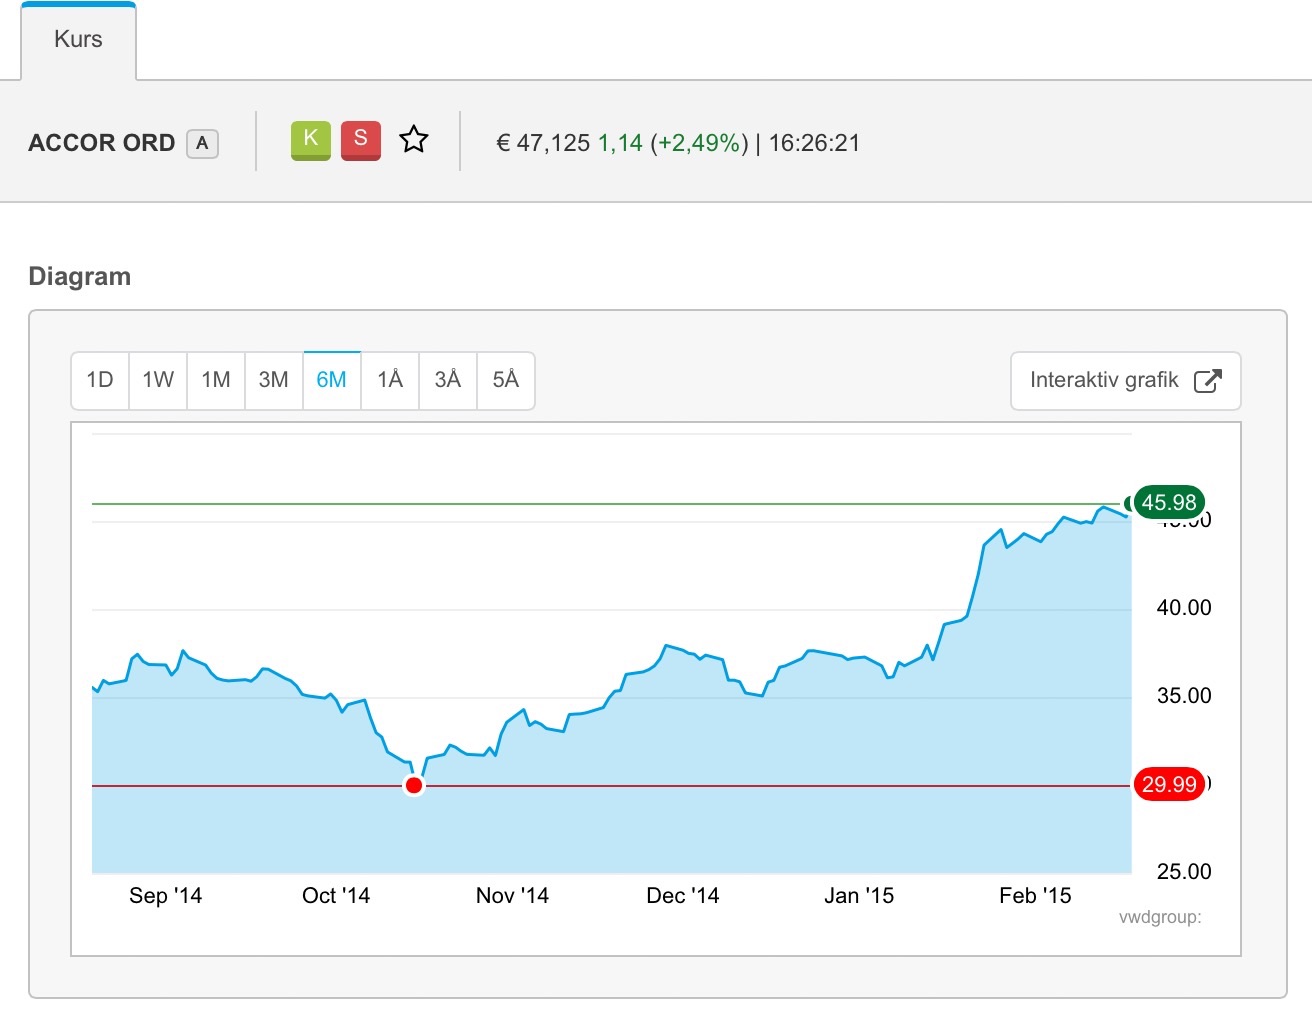Add ACCOR ORD to favorites with star
1312x1013 pixels.
point(414,140)
